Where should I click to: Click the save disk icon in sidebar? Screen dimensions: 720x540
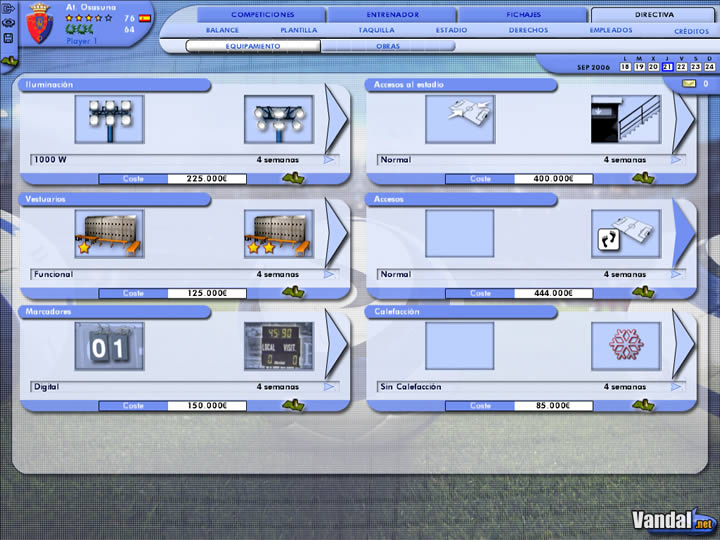pyautogui.click(x=8, y=38)
